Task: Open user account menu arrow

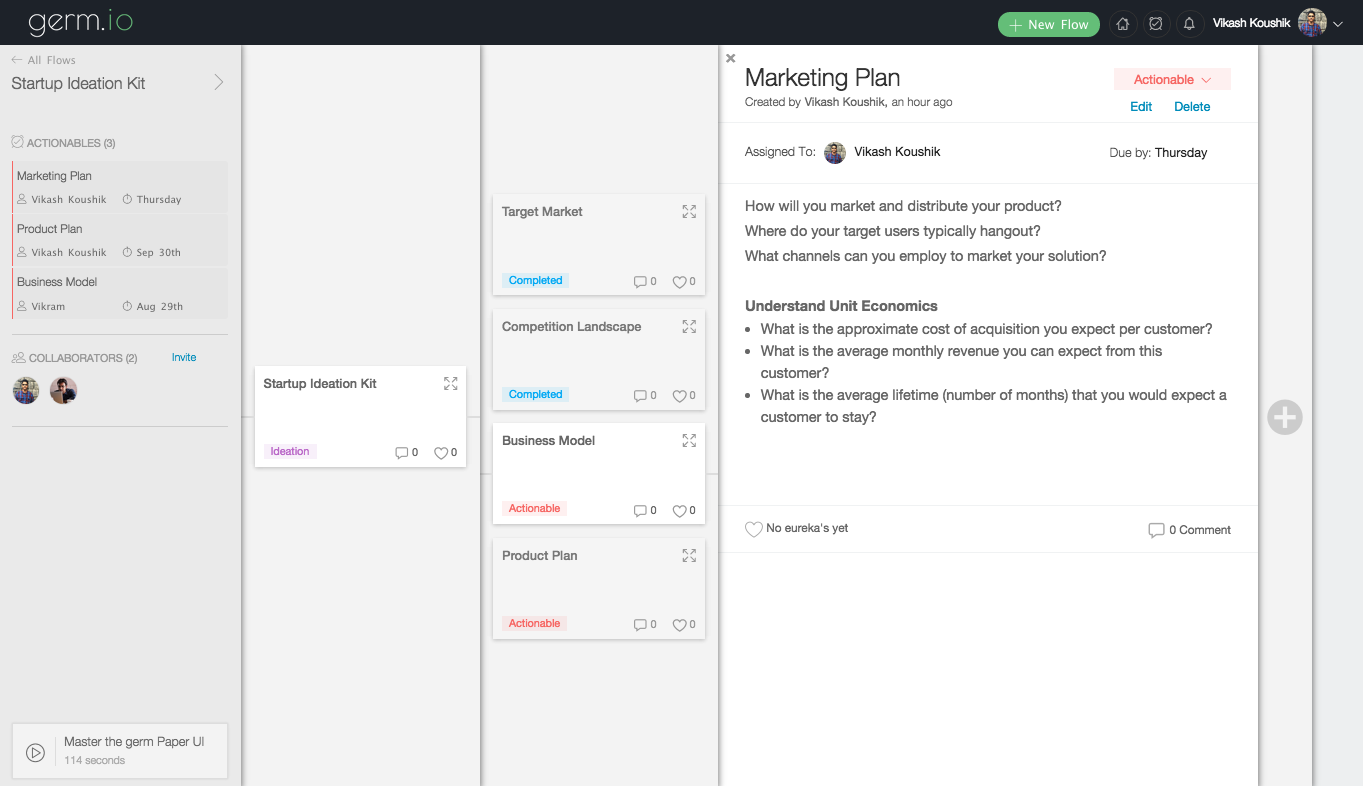Action: [x=1338, y=24]
